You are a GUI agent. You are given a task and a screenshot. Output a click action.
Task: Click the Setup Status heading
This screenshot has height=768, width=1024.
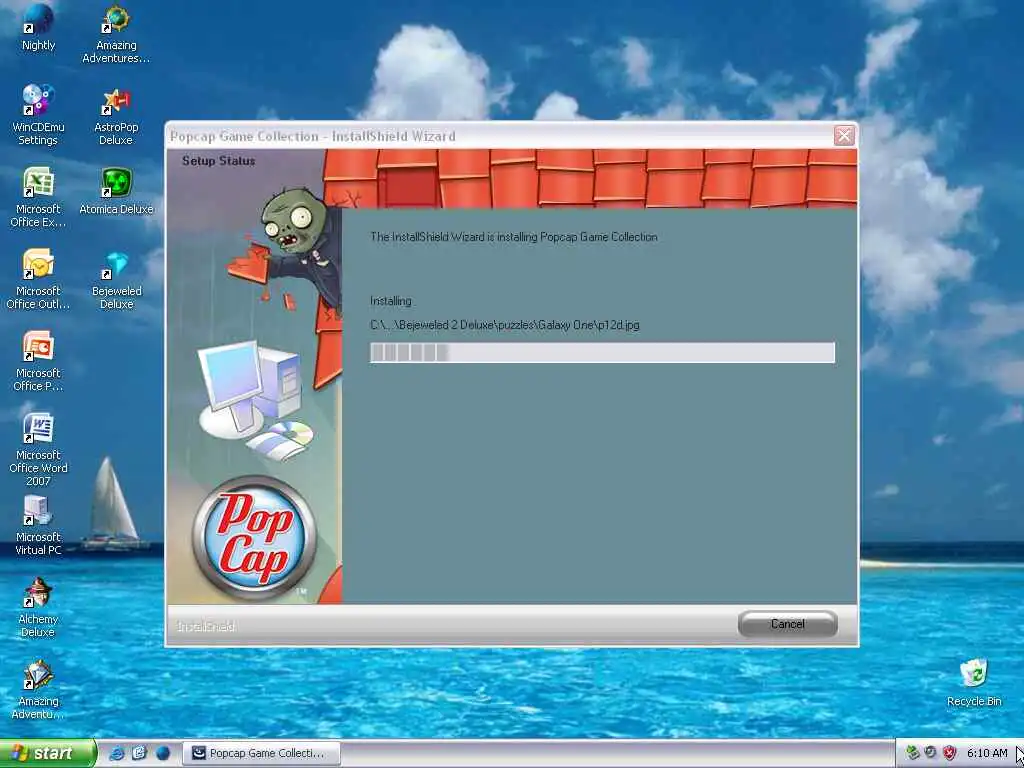tap(218, 161)
